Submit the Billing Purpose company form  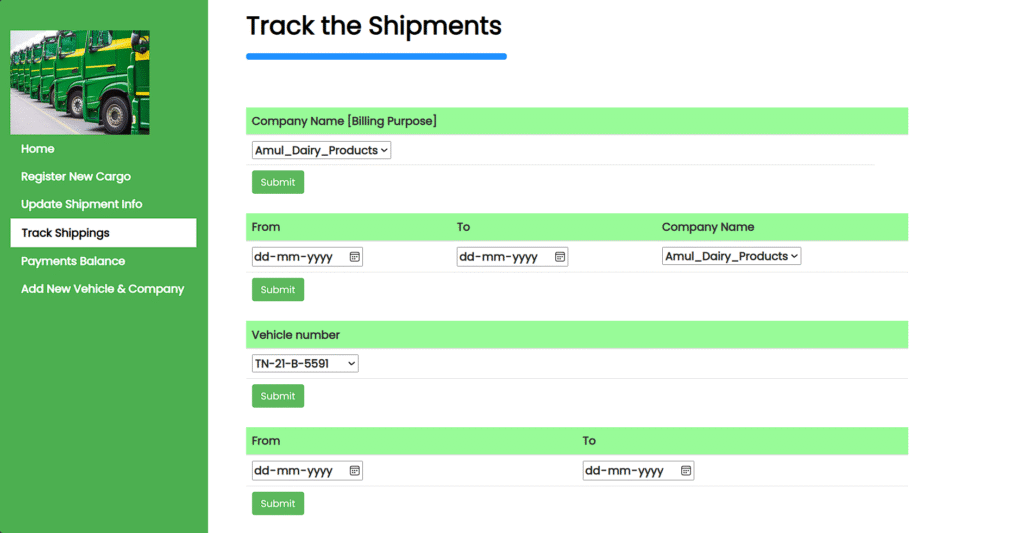coord(278,182)
